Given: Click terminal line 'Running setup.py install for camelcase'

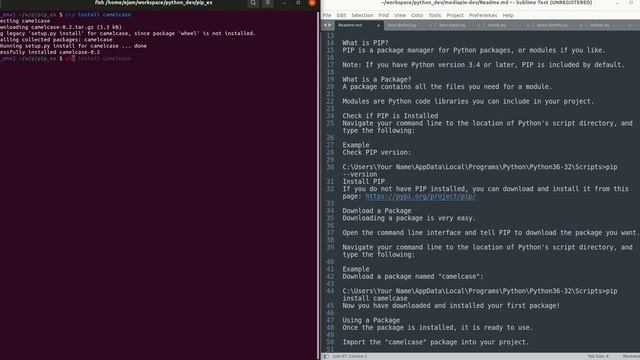Looking at the screenshot, I should (x=73, y=46).
